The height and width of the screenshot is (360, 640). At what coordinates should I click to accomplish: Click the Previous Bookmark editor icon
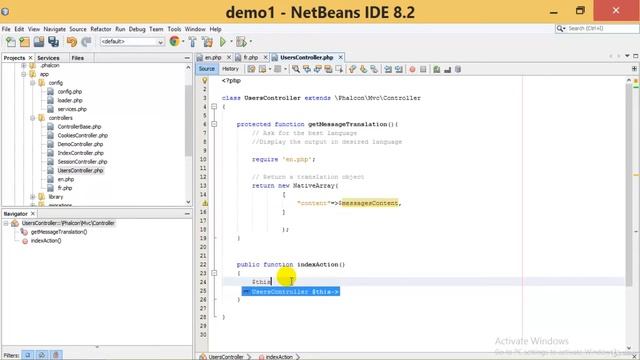353,69
